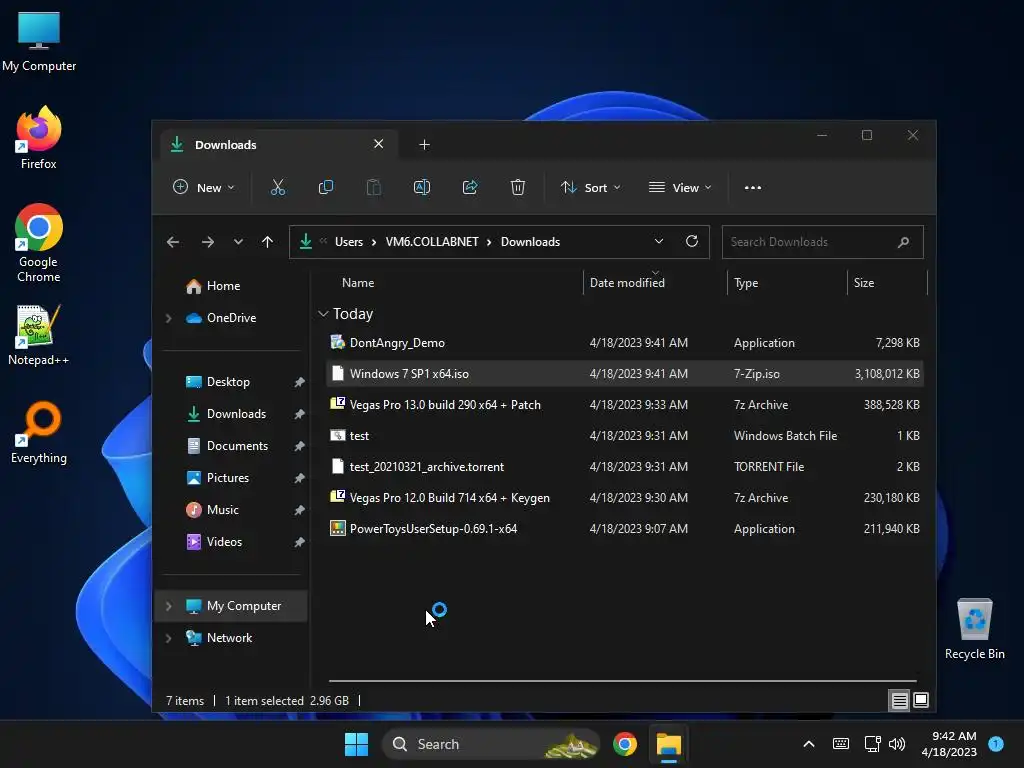
Task: Click touch keyboard tray icon
Action: pyautogui.click(x=841, y=744)
